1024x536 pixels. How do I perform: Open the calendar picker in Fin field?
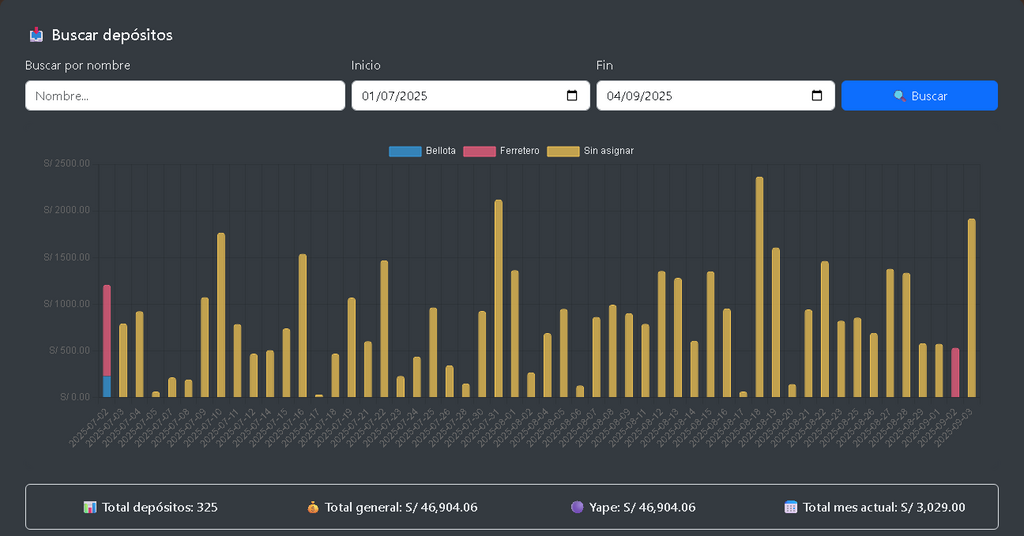click(817, 96)
